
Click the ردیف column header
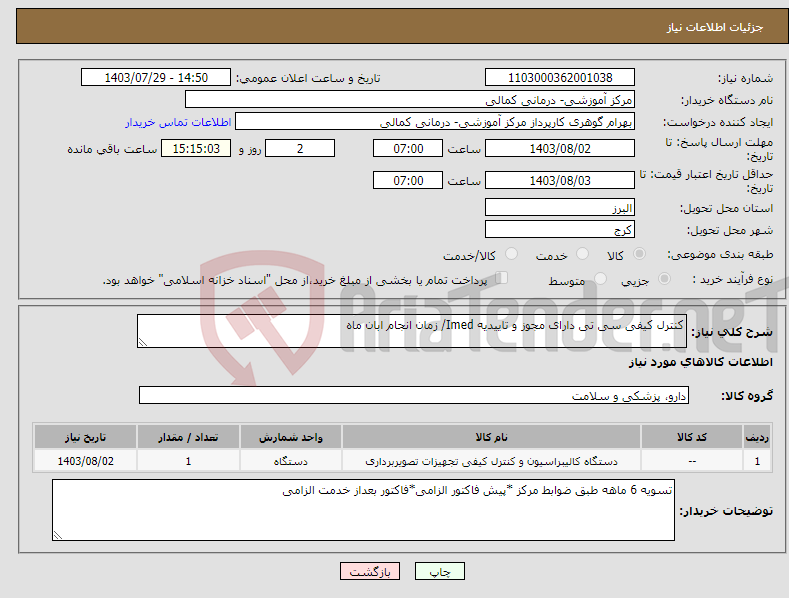pos(757,437)
